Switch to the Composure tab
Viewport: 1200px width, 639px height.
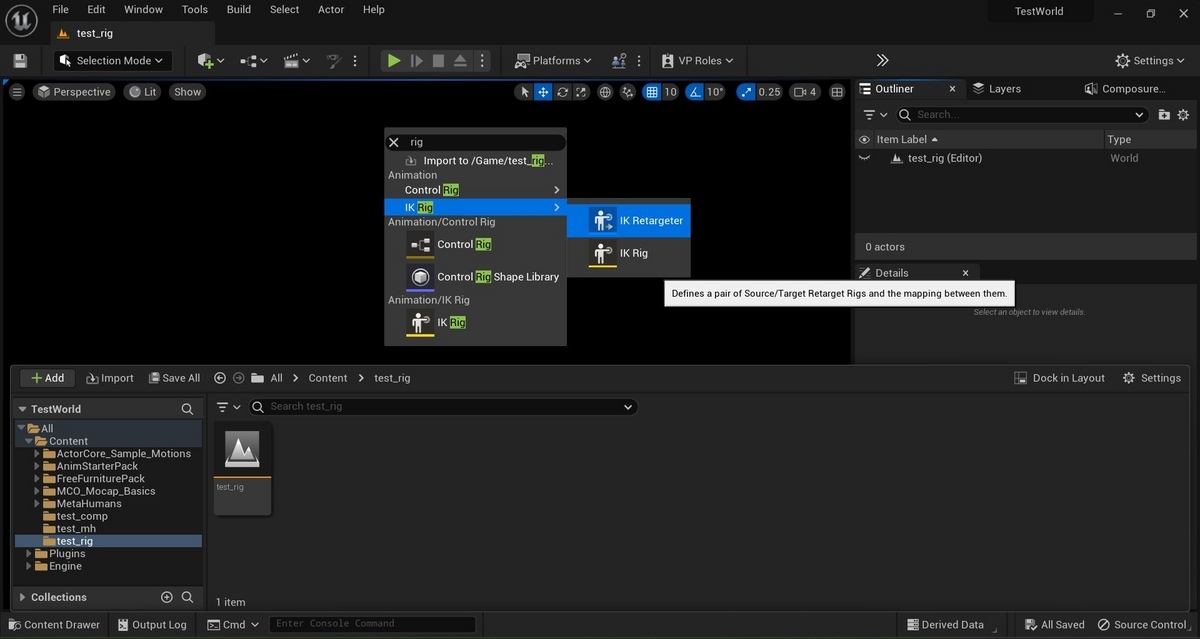pyautogui.click(x=1126, y=88)
